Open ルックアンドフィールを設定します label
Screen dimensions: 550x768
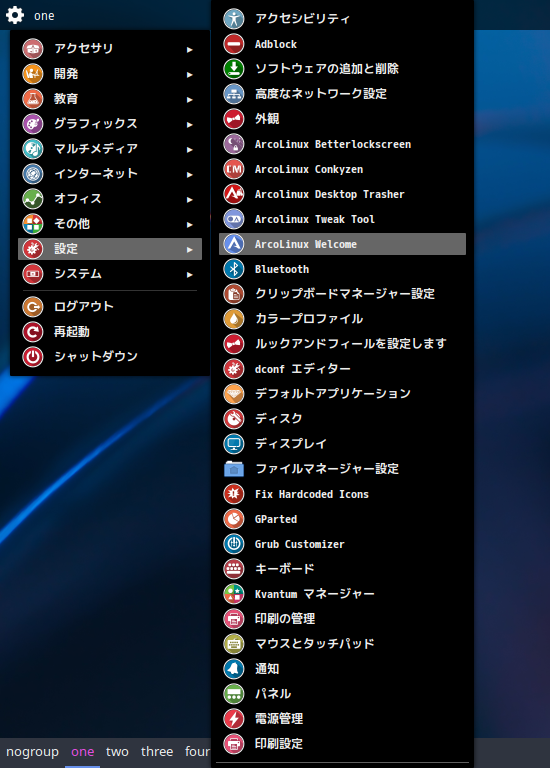point(351,343)
